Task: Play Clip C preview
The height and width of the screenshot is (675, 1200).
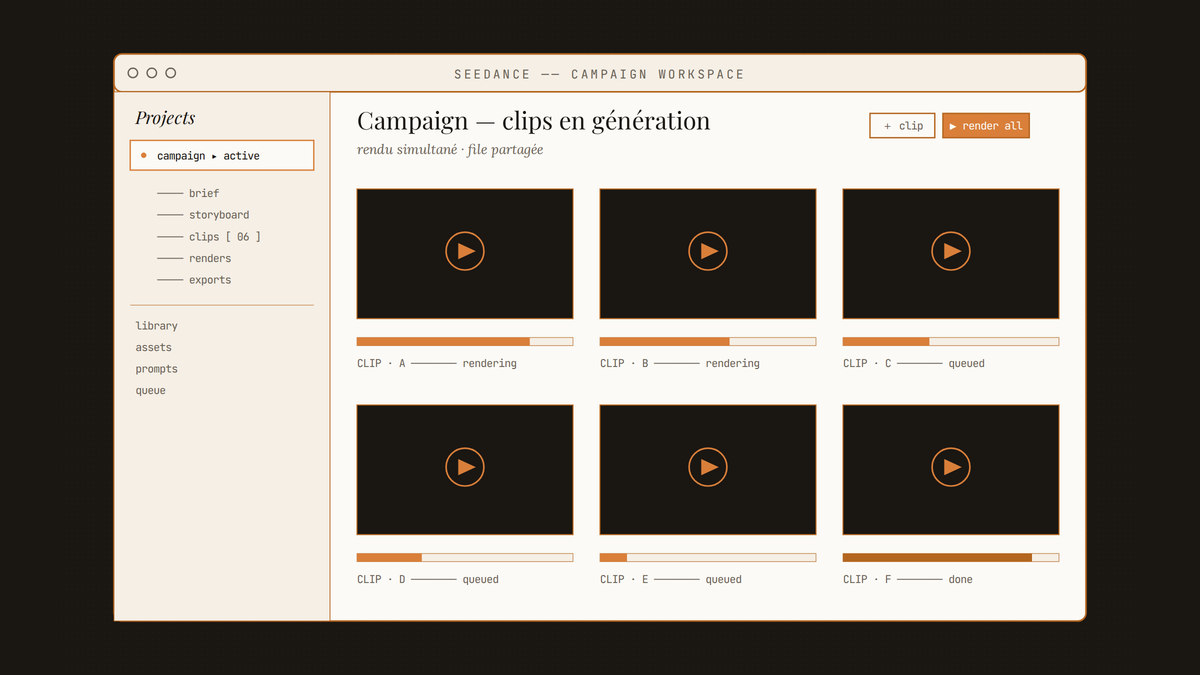Action: click(951, 251)
